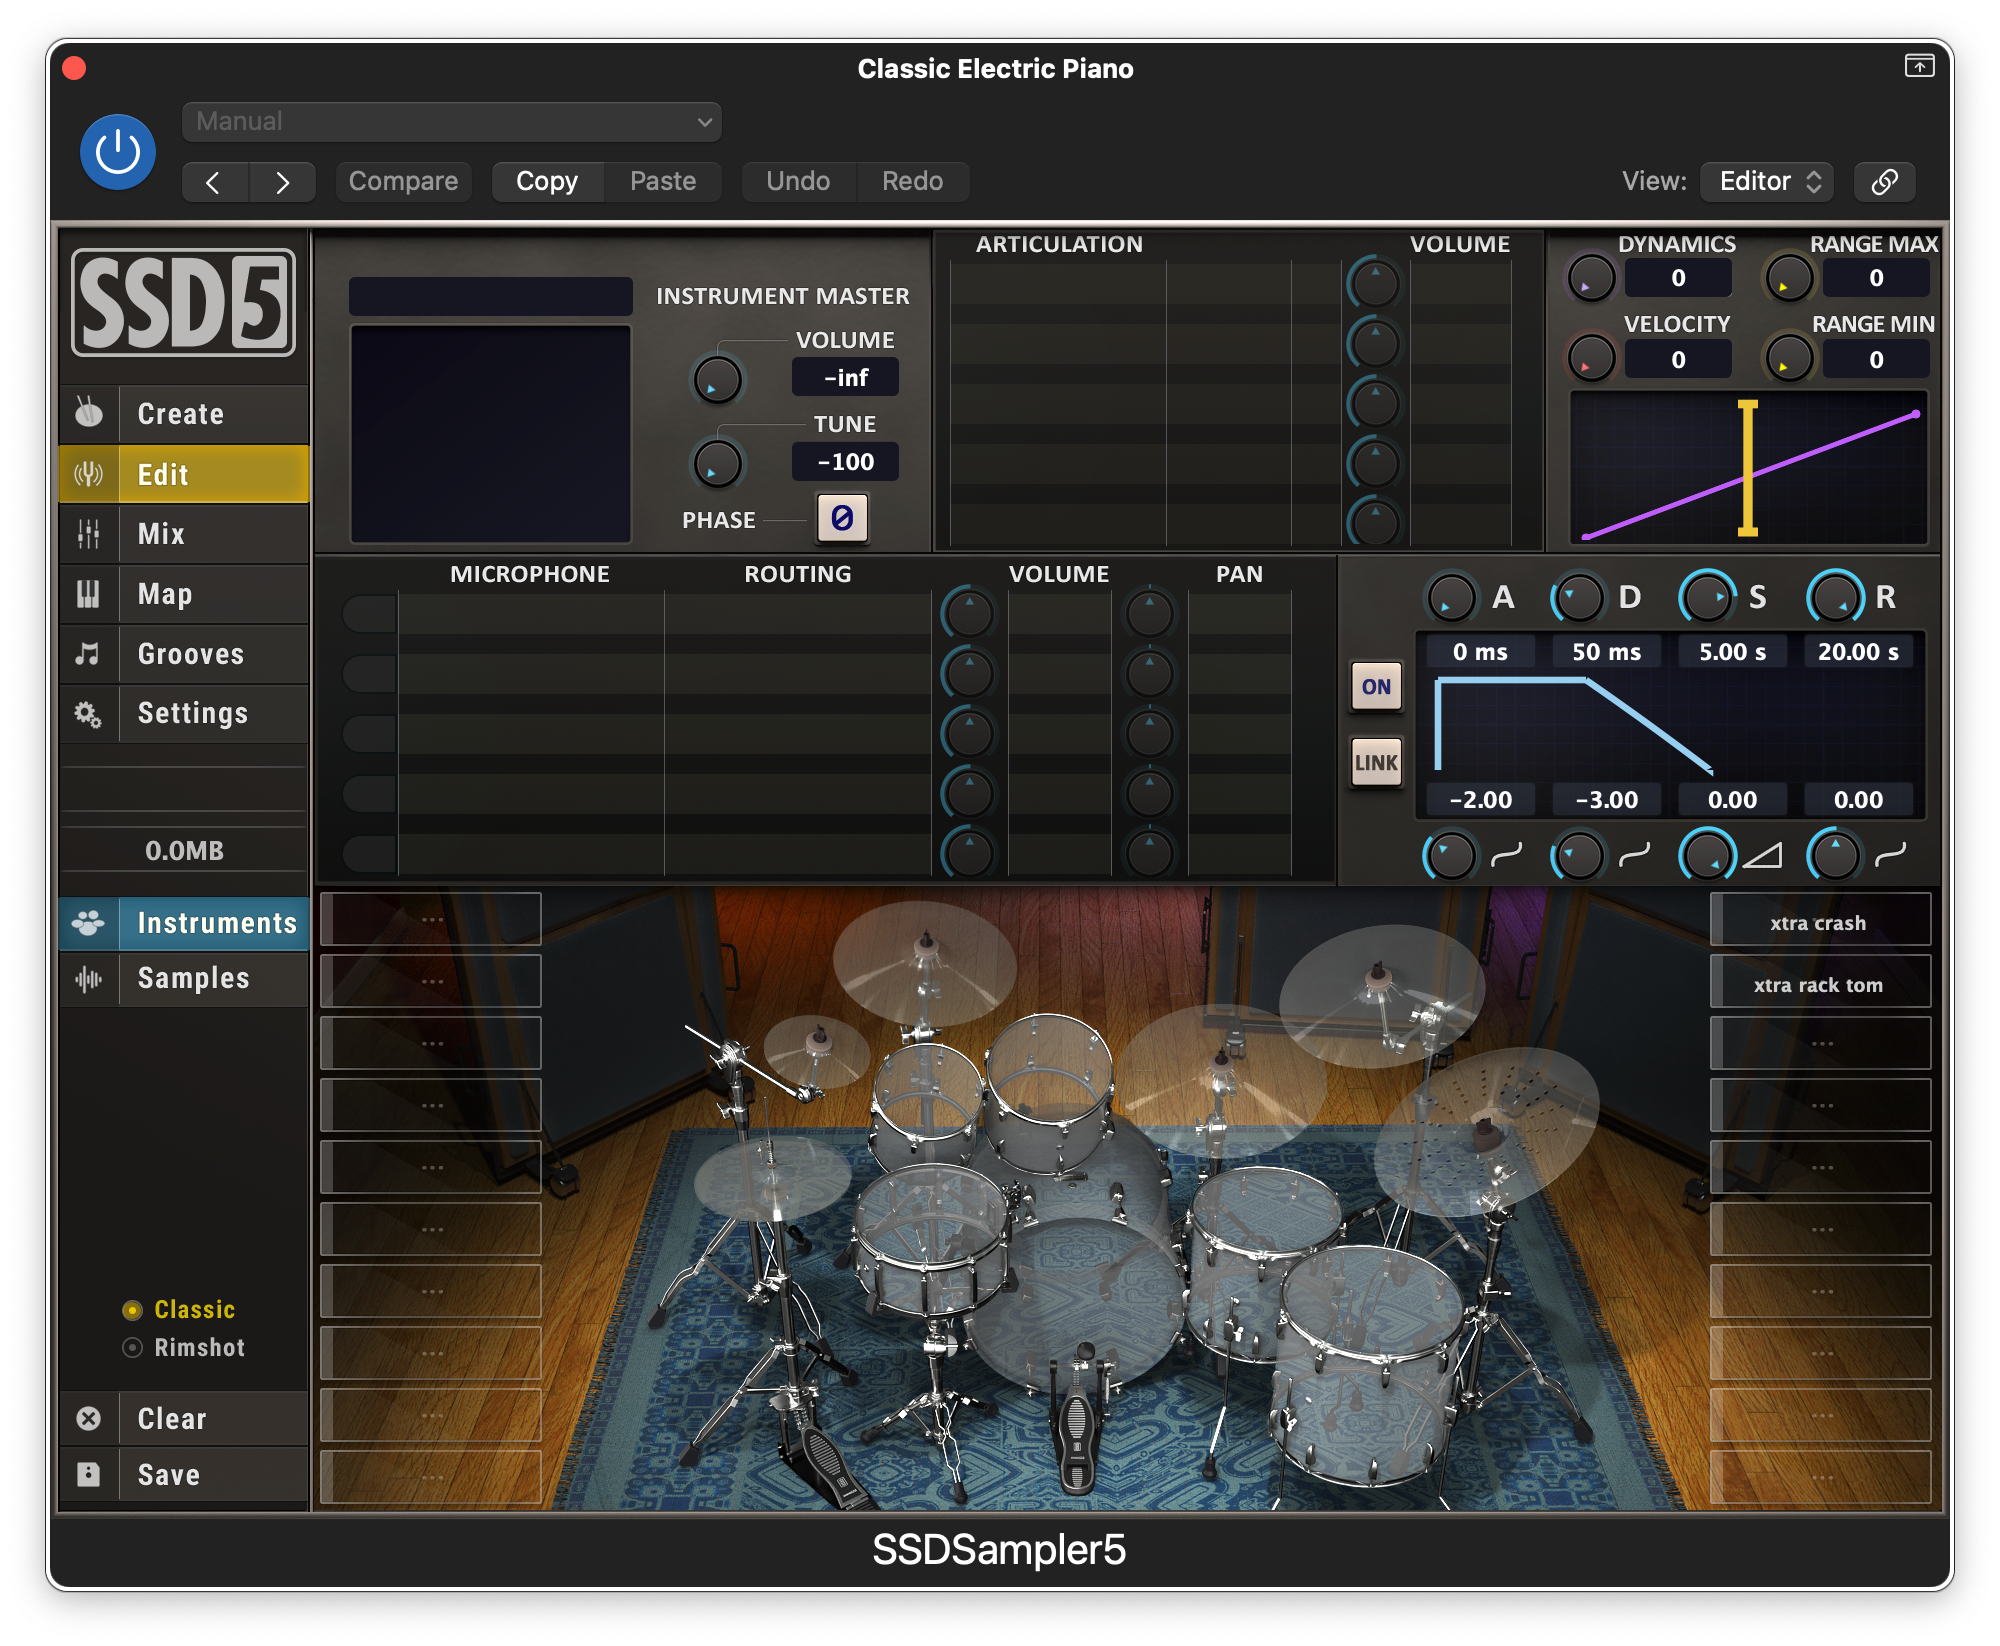Image resolution: width=2000 pixels, height=1646 pixels.
Task: Open Settings via the gear icon
Action: pyautogui.click(x=88, y=714)
